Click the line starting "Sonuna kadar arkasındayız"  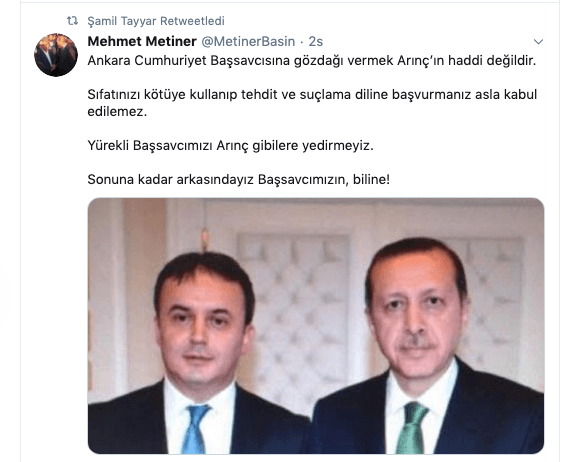pos(238,179)
